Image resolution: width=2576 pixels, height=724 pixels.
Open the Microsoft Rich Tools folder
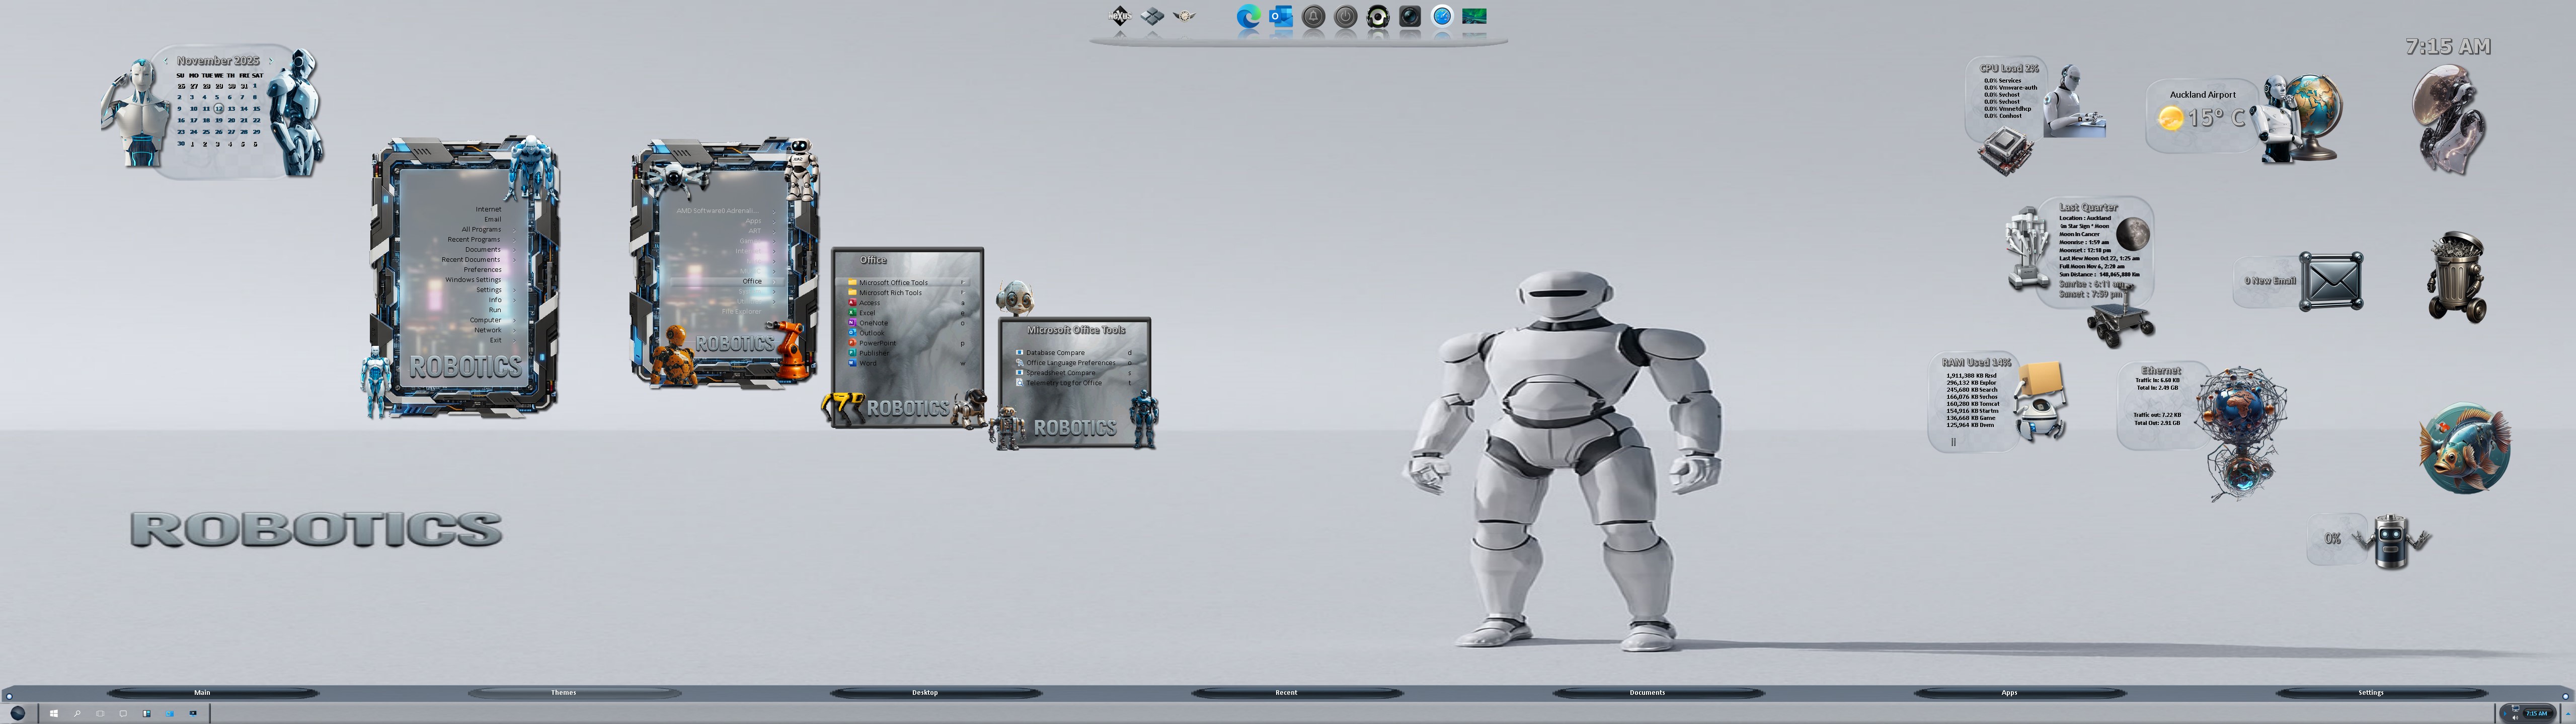[x=890, y=293]
